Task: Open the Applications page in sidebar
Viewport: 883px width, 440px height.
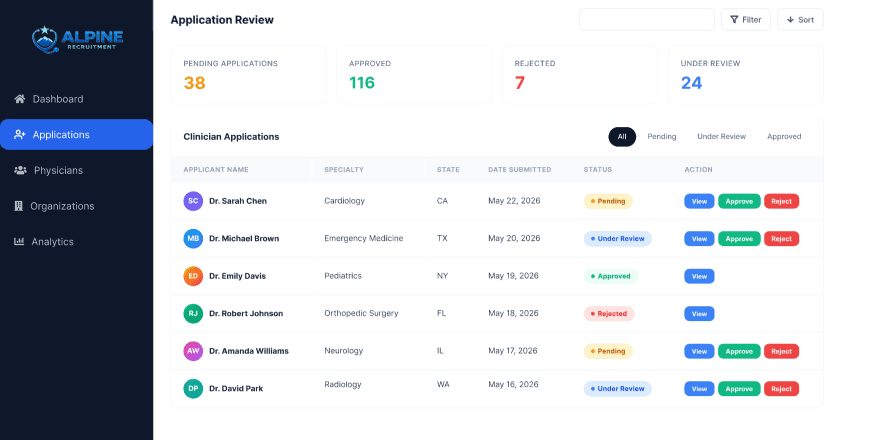Action: (77, 135)
